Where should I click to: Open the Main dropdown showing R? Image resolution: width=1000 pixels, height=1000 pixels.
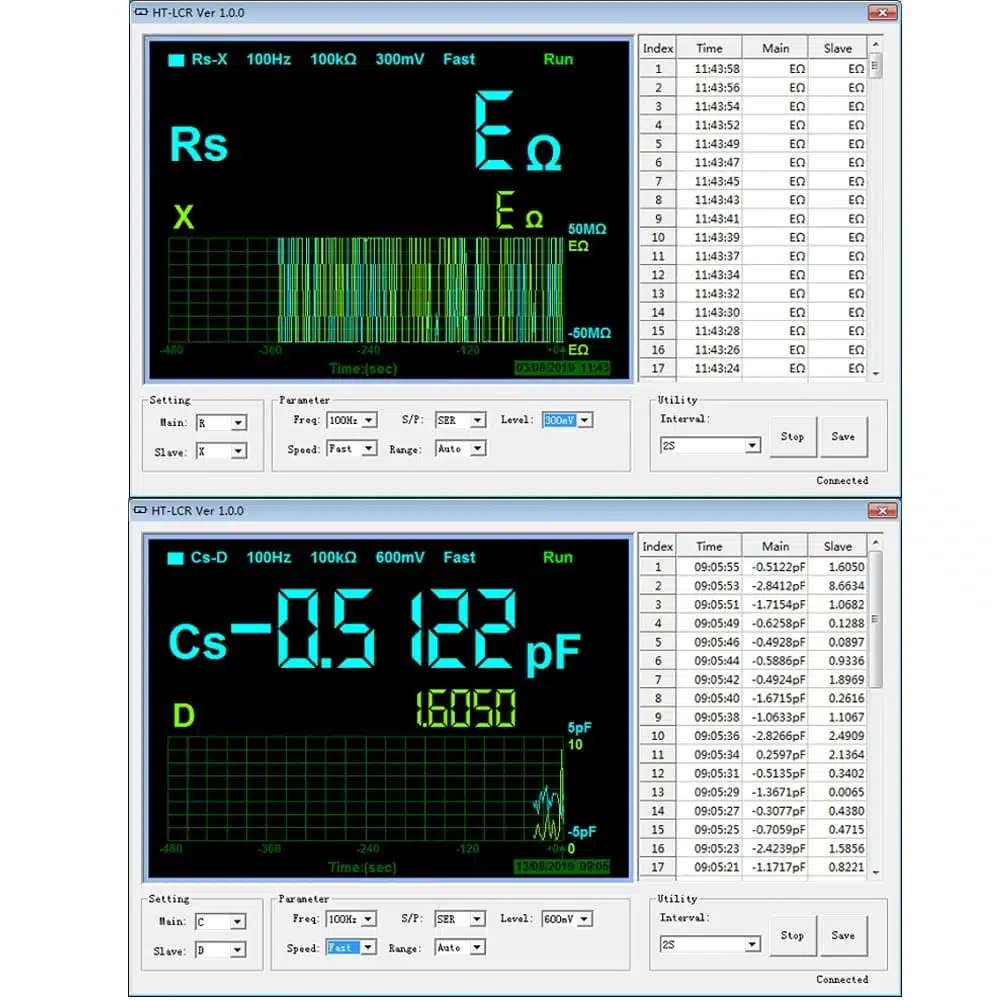[238, 423]
